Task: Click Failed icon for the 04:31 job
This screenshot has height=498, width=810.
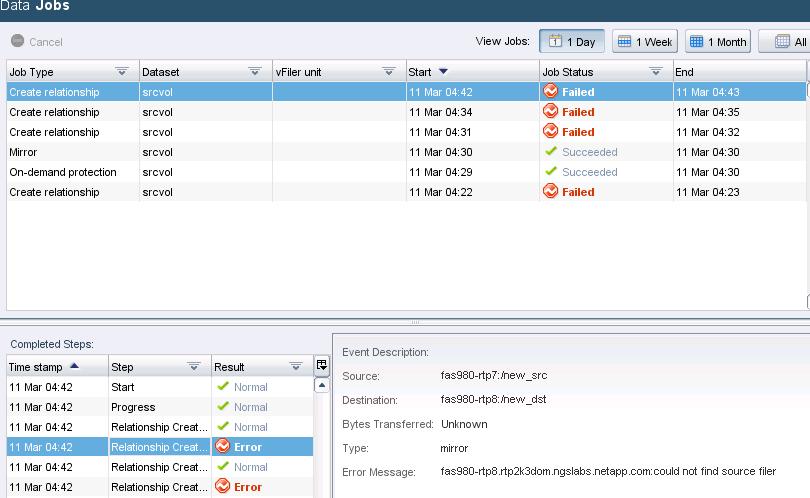Action: point(551,131)
